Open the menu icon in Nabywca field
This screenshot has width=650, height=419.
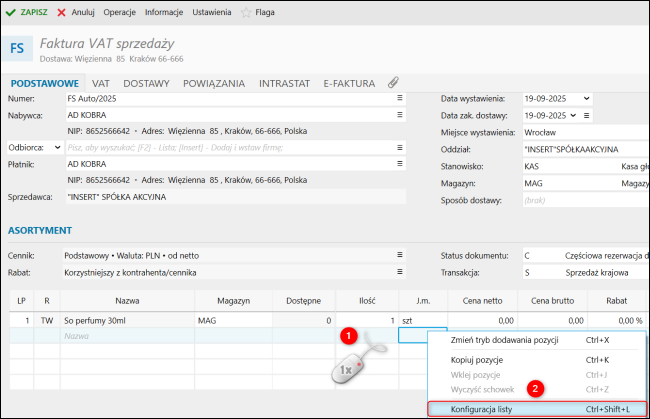[400, 115]
